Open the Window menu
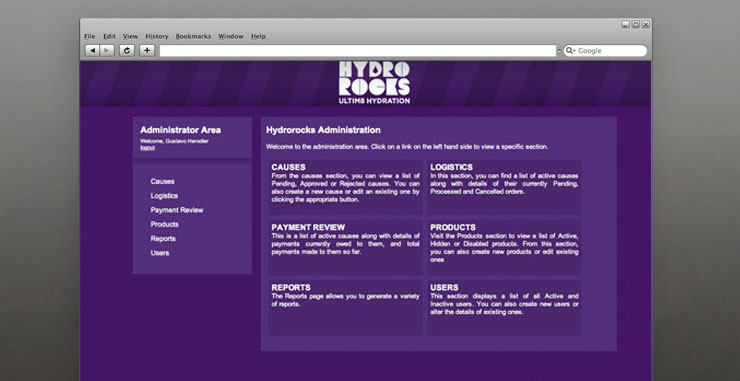 pyautogui.click(x=231, y=36)
